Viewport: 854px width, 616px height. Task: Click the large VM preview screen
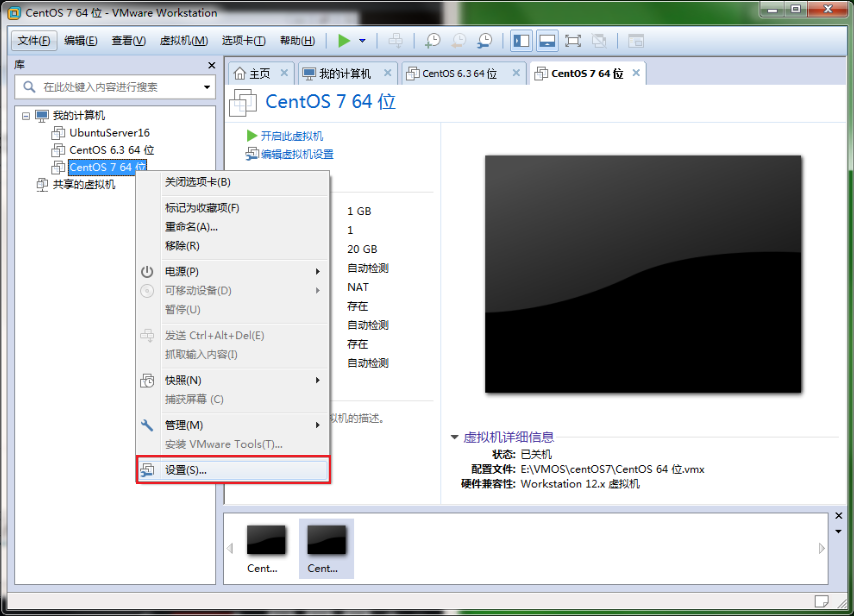(643, 274)
